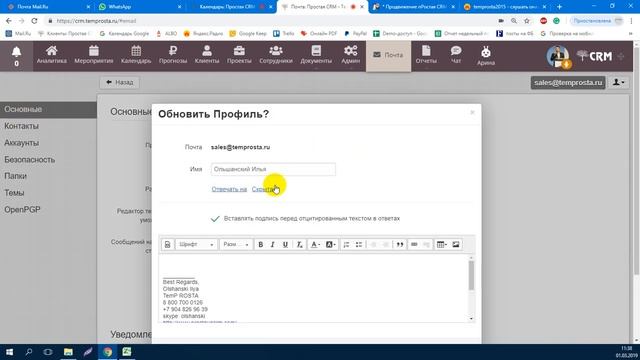Open the Календарь section
The image size is (640, 360).
[x=136, y=55]
